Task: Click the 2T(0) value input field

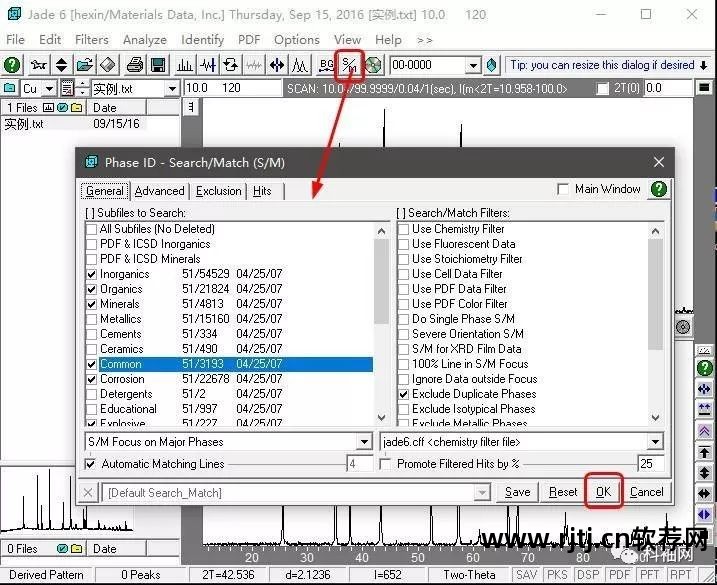Action: coord(668,88)
